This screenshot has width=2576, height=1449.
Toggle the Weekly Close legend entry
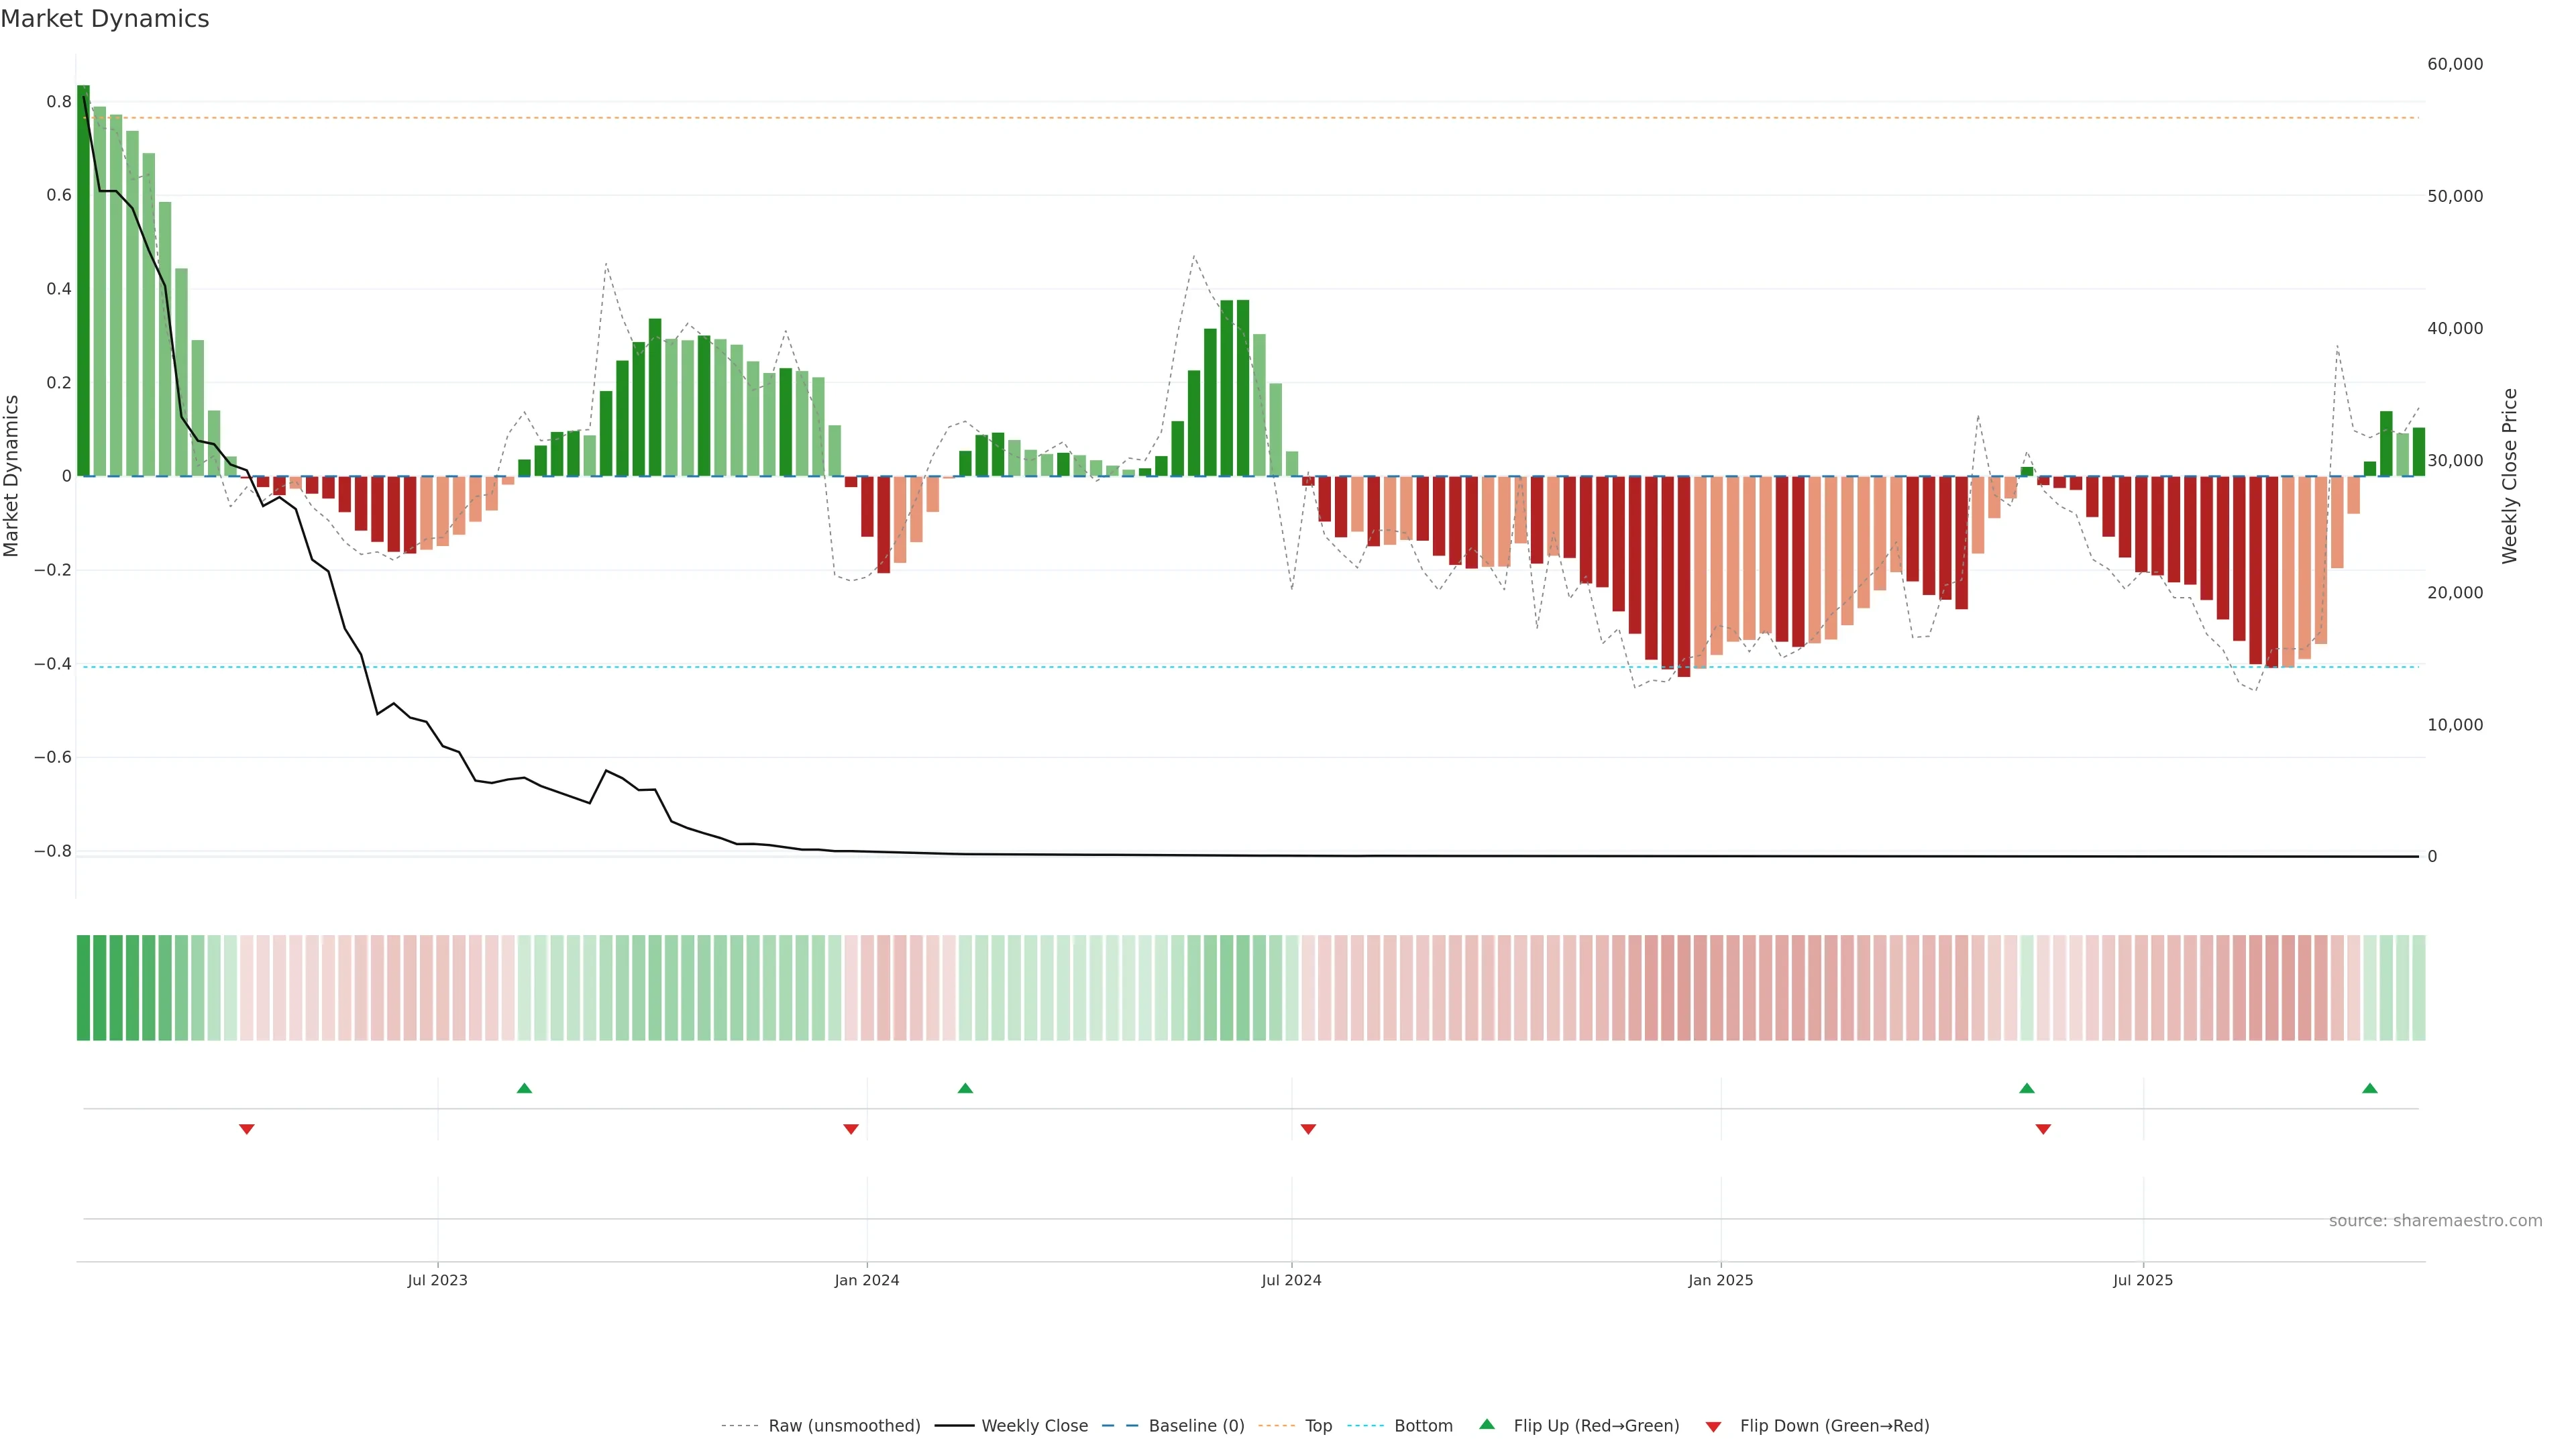[1034, 1426]
